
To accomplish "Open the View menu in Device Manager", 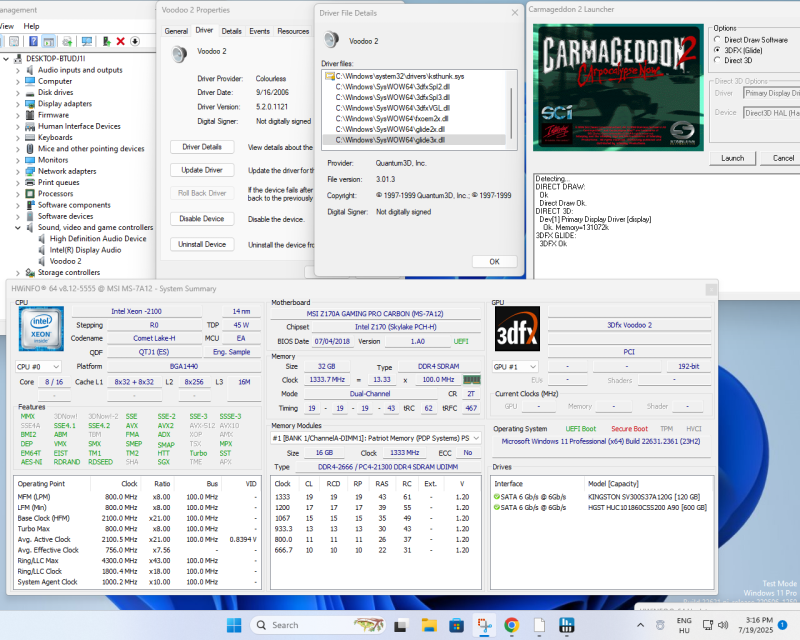I will (x=7, y=26).
